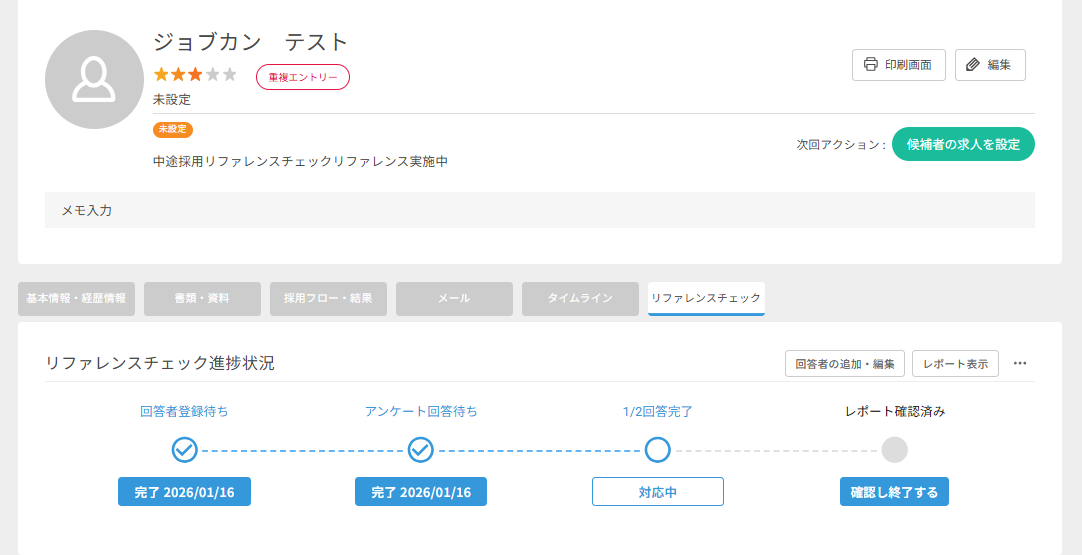This screenshot has width=1082, height=555.
Task: Select the 採用フロー・結果 tab
Action: pos(328,298)
